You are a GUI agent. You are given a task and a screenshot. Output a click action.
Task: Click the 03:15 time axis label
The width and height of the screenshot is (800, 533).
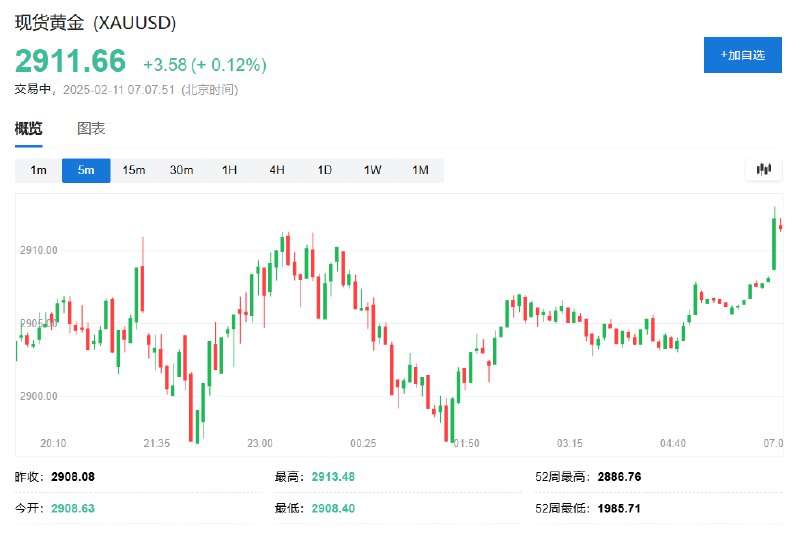click(x=569, y=443)
